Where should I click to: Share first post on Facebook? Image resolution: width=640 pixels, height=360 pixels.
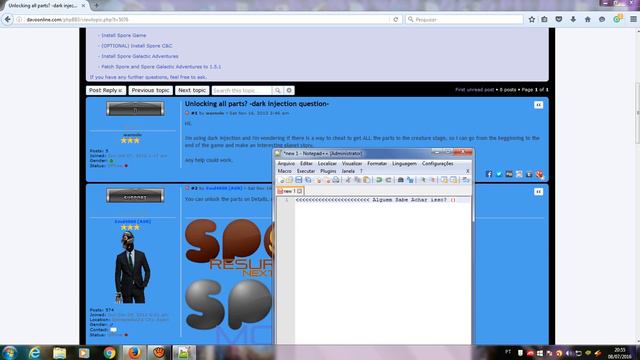coord(489,174)
